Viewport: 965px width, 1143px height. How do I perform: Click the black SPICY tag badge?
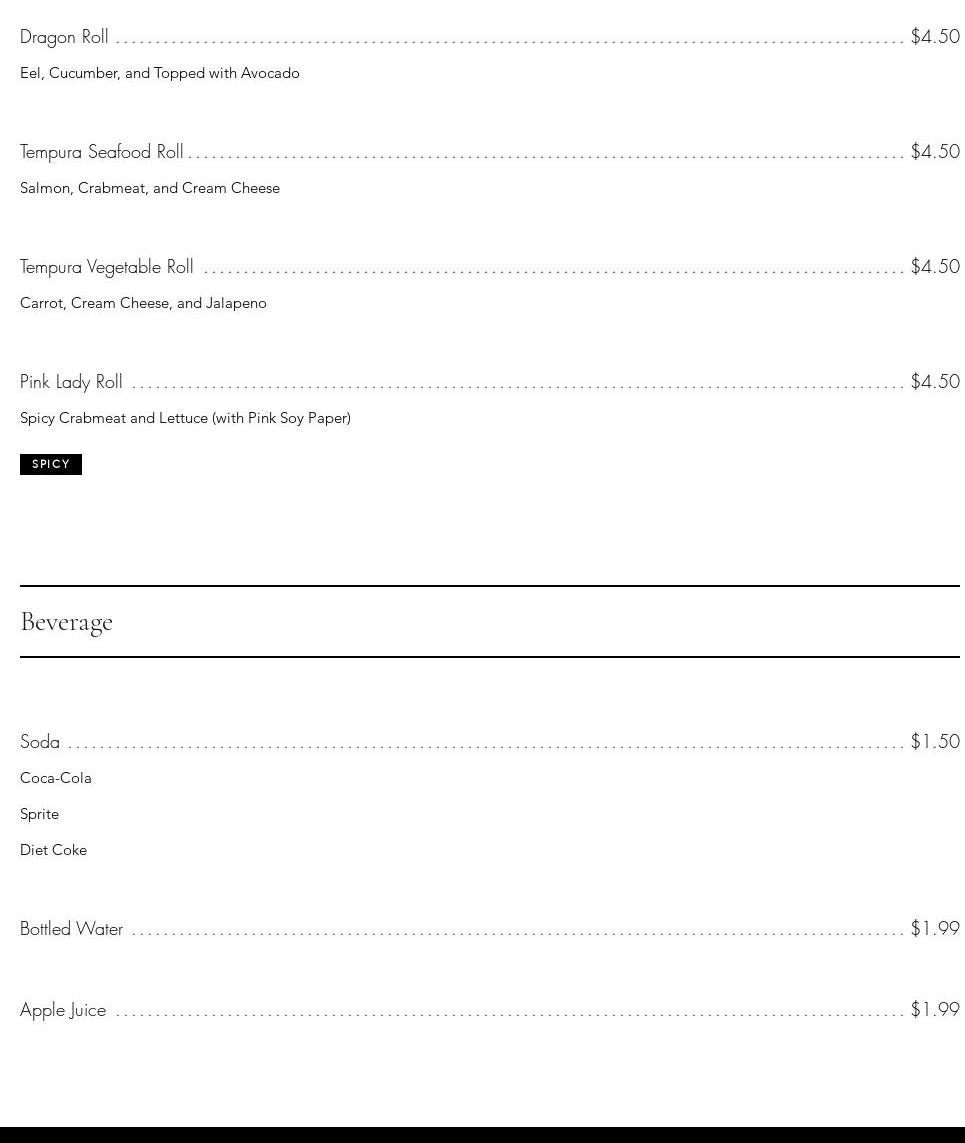coord(51,464)
